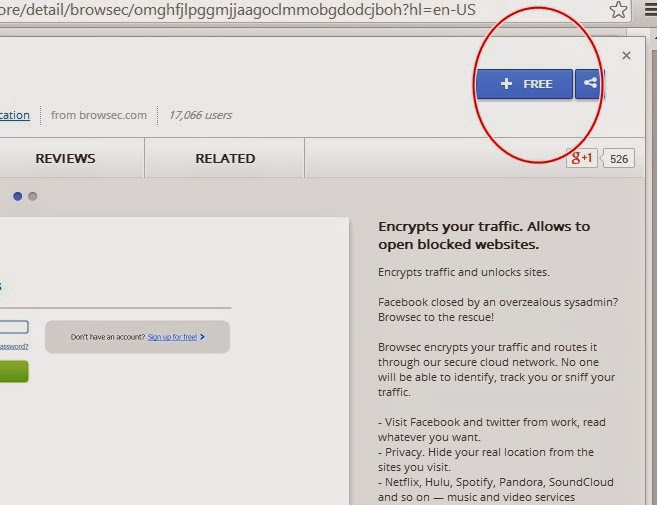The height and width of the screenshot is (505, 657).
Task: Close the extension detail overlay
Action: click(x=626, y=55)
